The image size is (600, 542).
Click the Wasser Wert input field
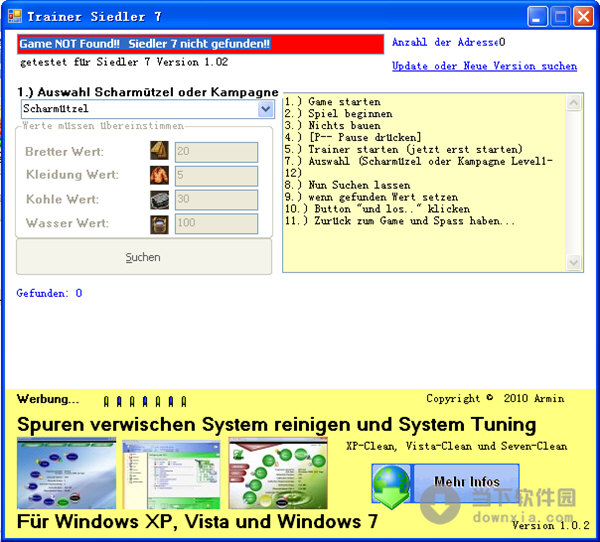[216, 224]
